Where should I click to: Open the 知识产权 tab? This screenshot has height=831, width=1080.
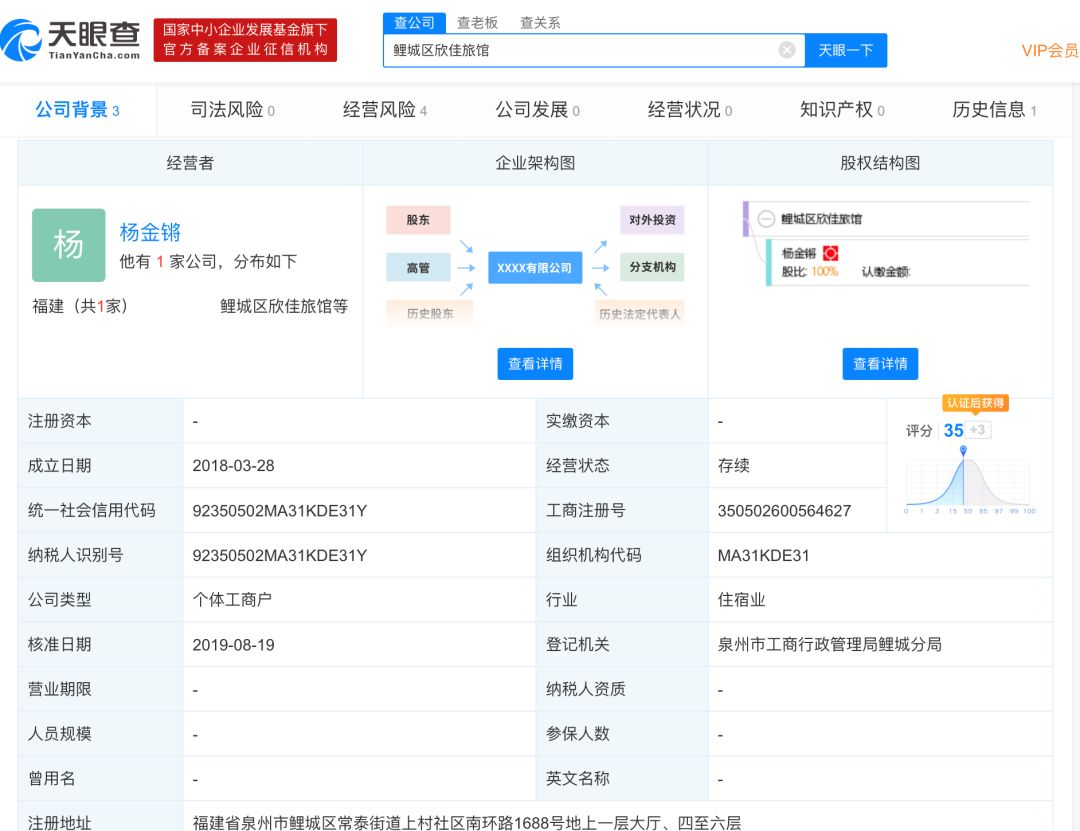tap(842, 110)
